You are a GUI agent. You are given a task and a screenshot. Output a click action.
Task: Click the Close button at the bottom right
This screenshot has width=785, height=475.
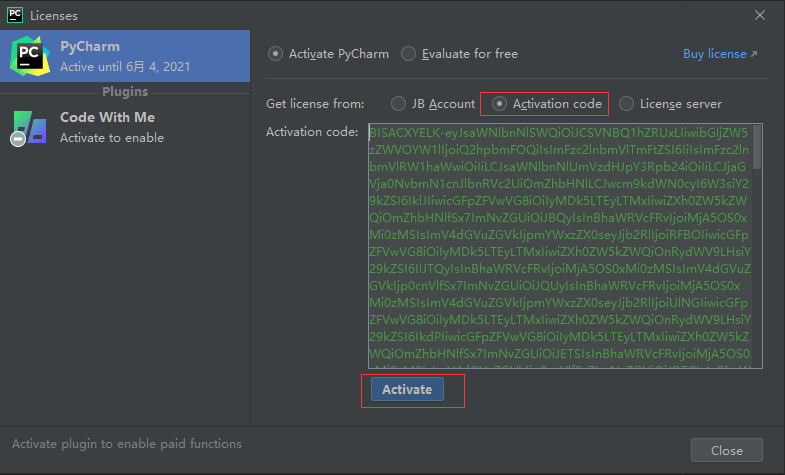click(726, 450)
